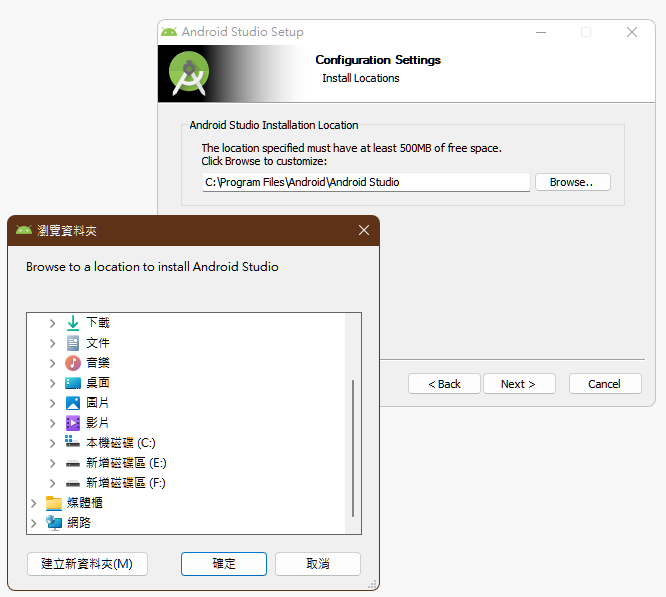Click the E: drive icon
Image resolution: width=666 pixels, height=597 pixels.
(73, 463)
